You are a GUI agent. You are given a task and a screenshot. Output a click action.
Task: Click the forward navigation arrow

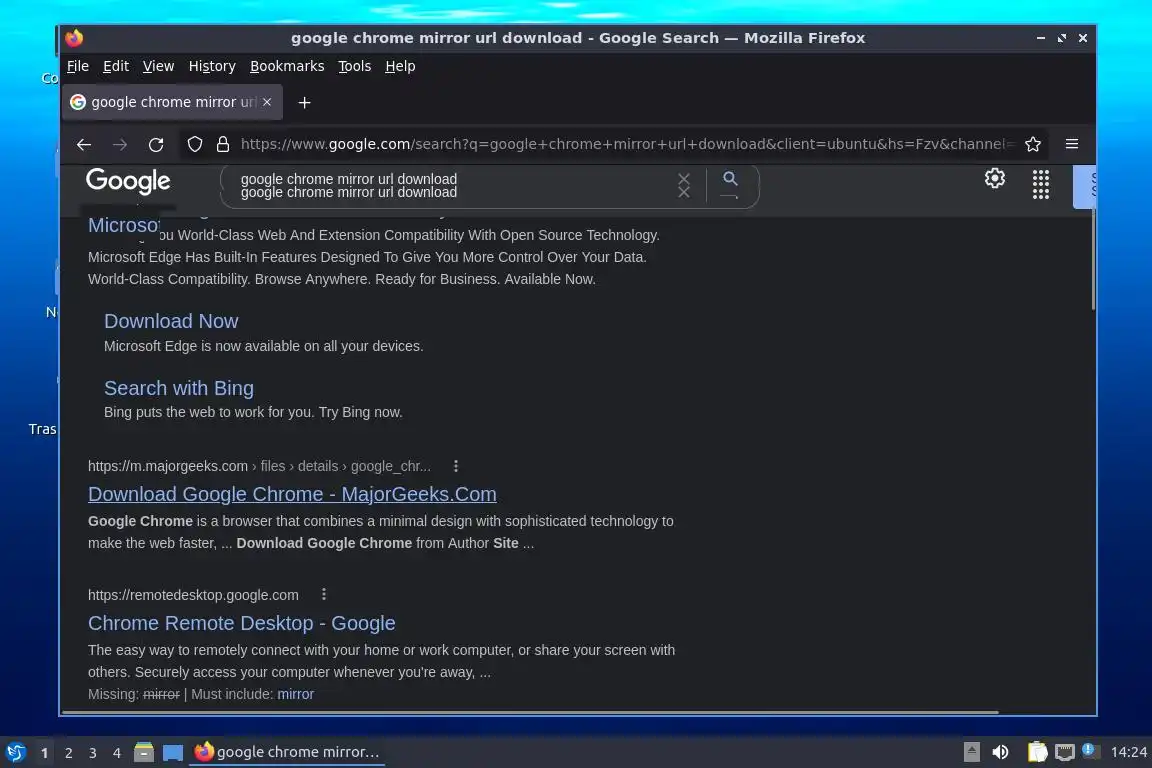[x=120, y=145]
